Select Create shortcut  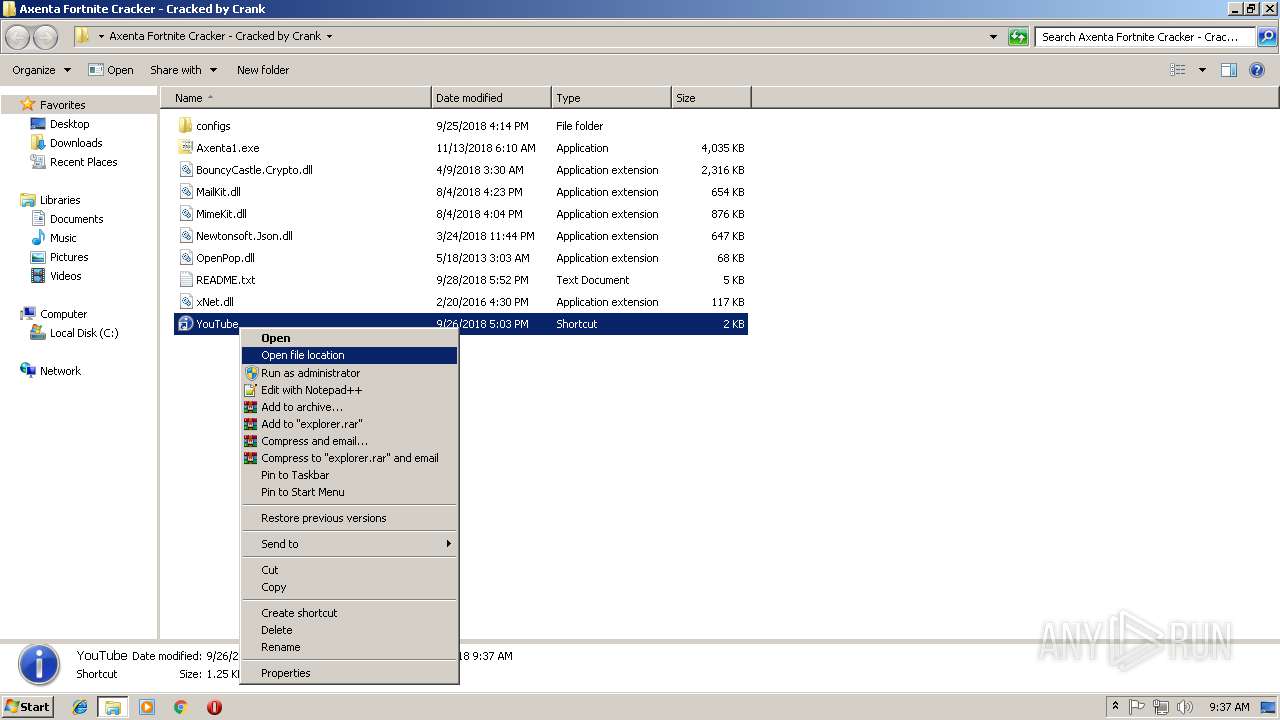click(x=349, y=613)
